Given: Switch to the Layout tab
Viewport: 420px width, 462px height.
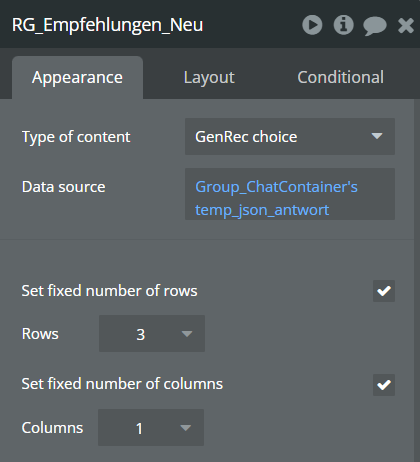Looking at the screenshot, I should 209,77.
